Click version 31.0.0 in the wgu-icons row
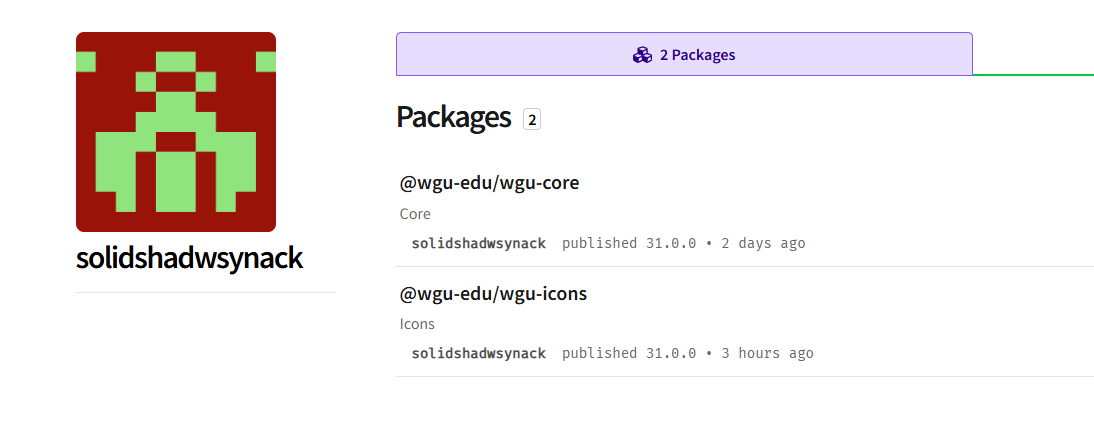The width and height of the screenshot is (1094, 423). [670, 353]
